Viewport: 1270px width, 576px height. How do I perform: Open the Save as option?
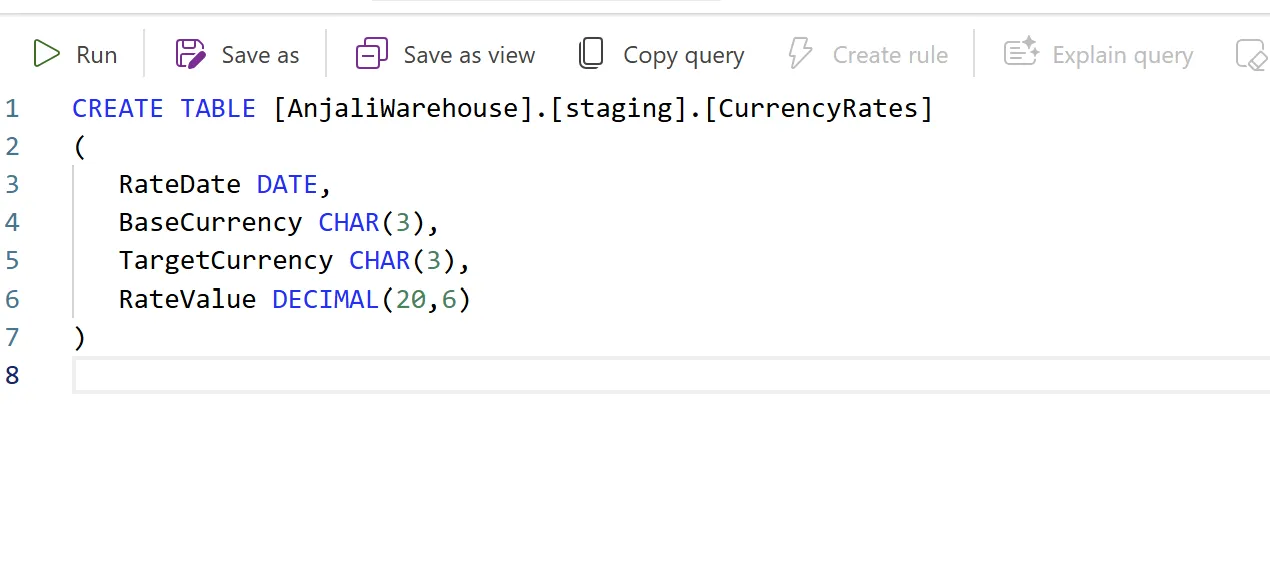pyautogui.click(x=237, y=54)
